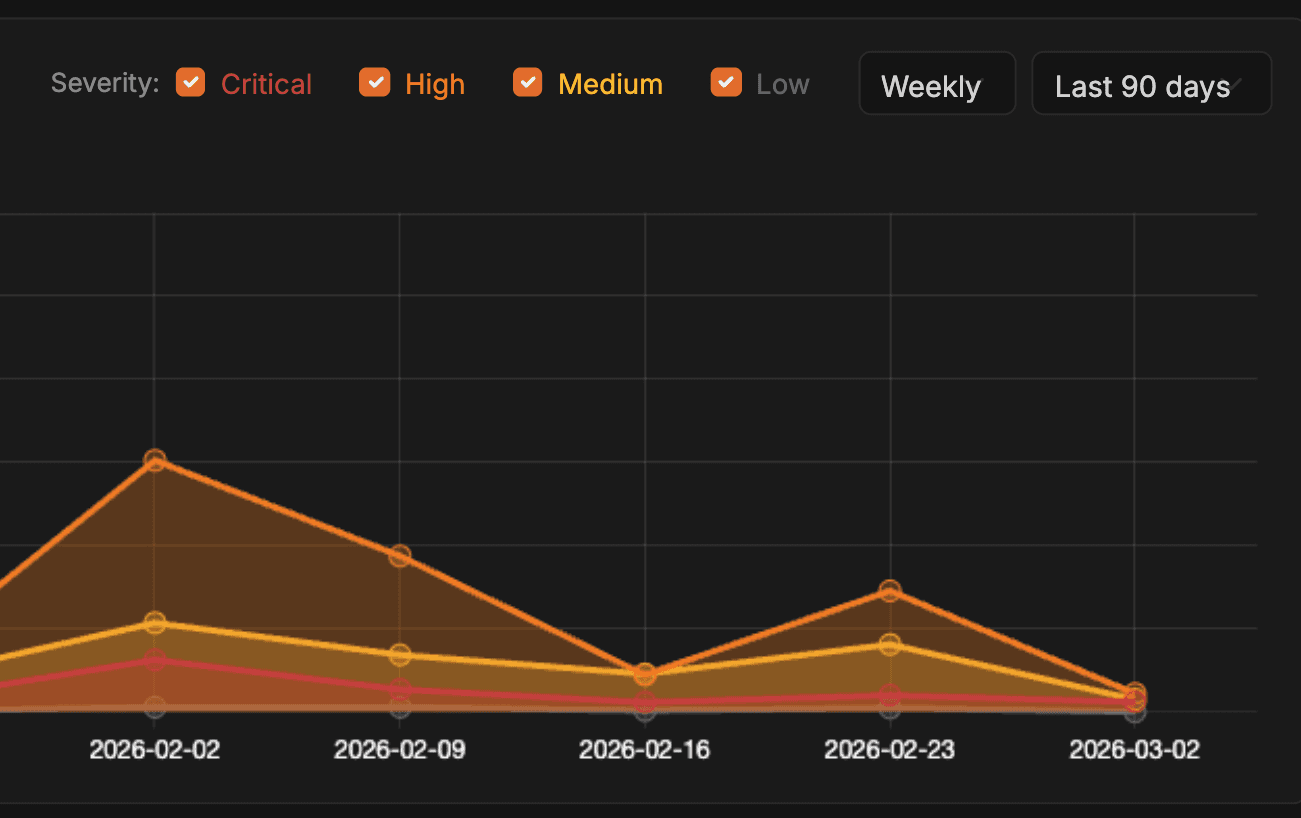Click the High data point at 2026-02-23
This screenshot has height=818, width=1301.
pyautogui.click(x=890, y=591)
